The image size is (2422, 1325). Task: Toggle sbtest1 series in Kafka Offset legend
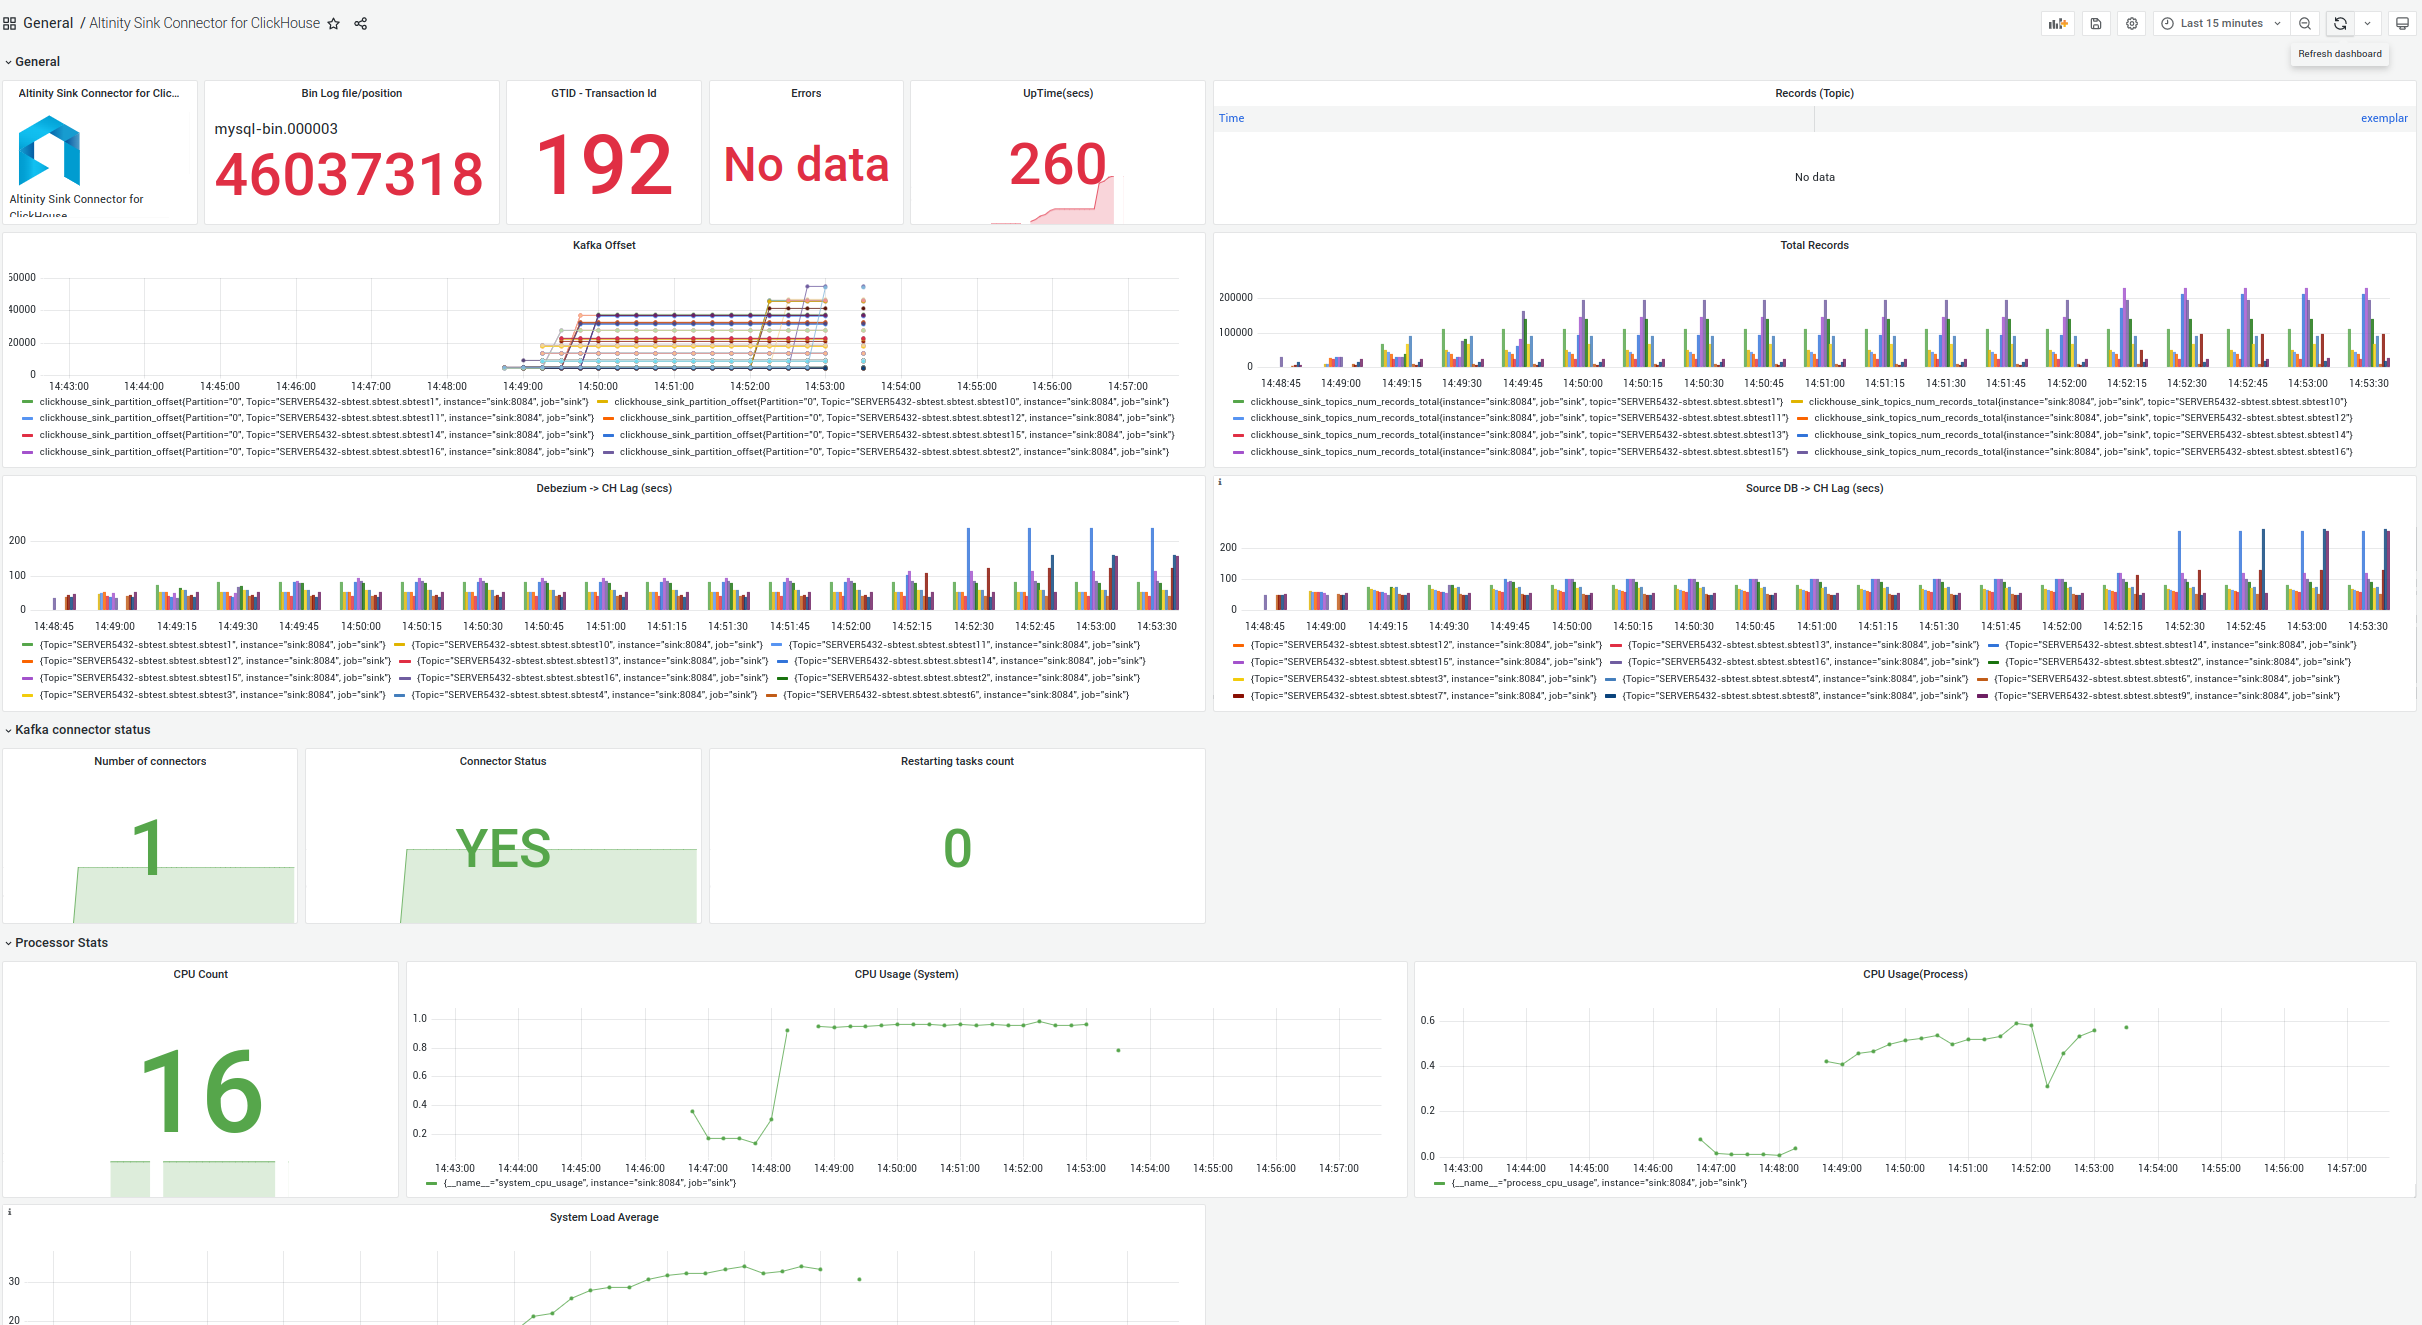pos(314,402)
